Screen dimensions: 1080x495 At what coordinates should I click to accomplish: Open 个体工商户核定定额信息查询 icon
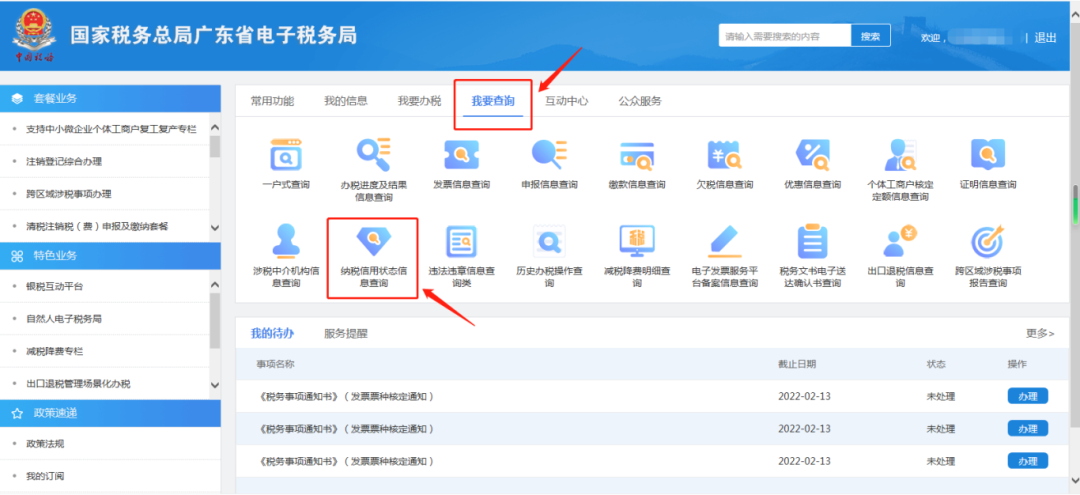[900, 156]
